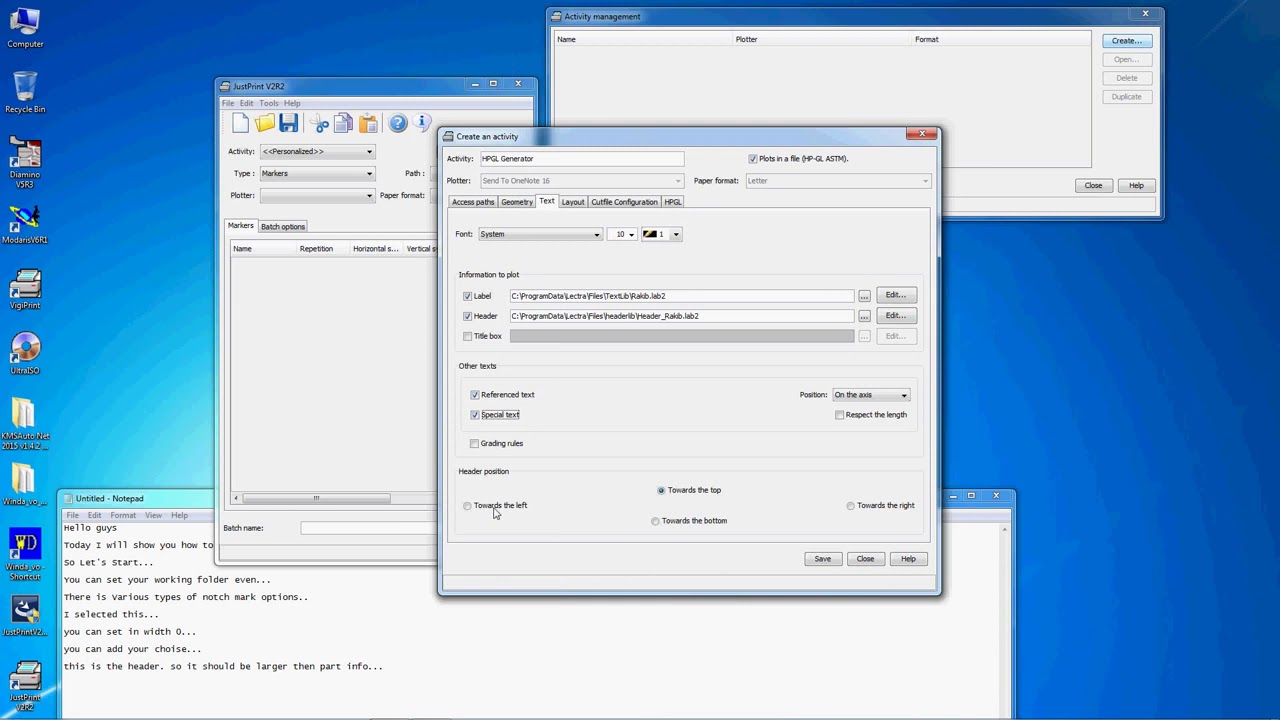Open the Plotter dropdown in JustPrint window

click(317, 196)
